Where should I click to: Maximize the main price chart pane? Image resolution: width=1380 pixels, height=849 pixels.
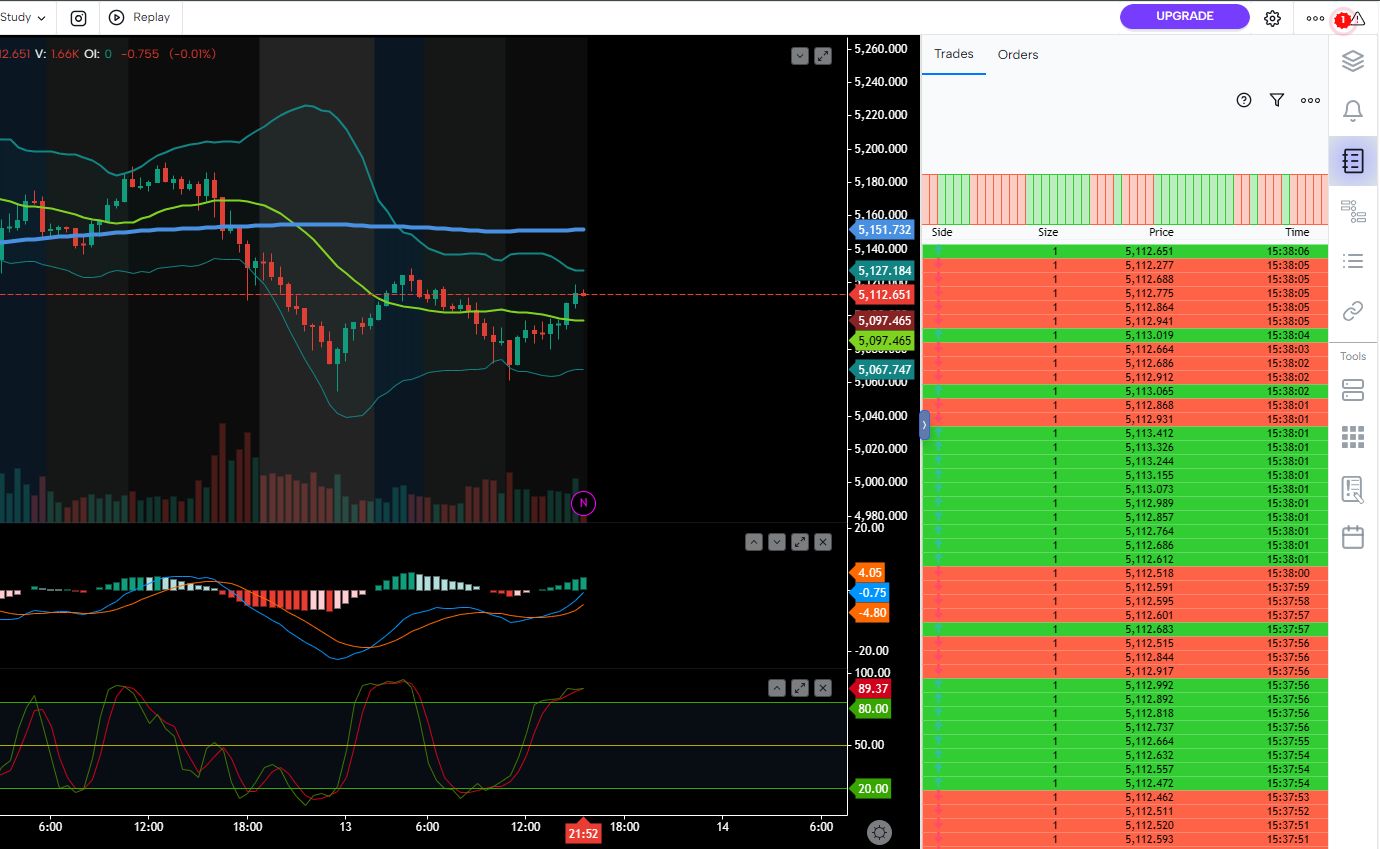coord(823,56)
